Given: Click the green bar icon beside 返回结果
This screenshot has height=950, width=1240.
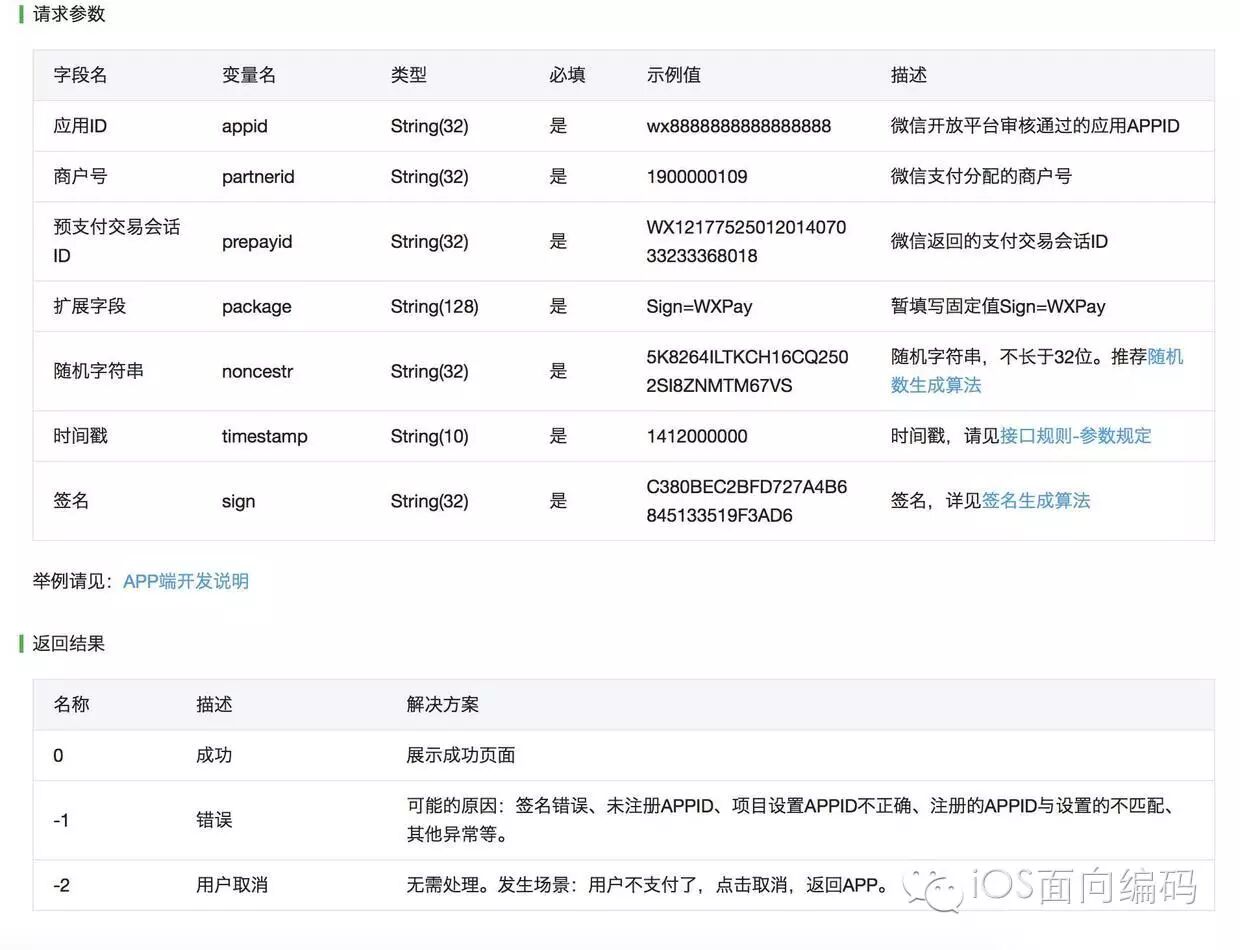Looking at the screenshot, I should click(22, 644).
